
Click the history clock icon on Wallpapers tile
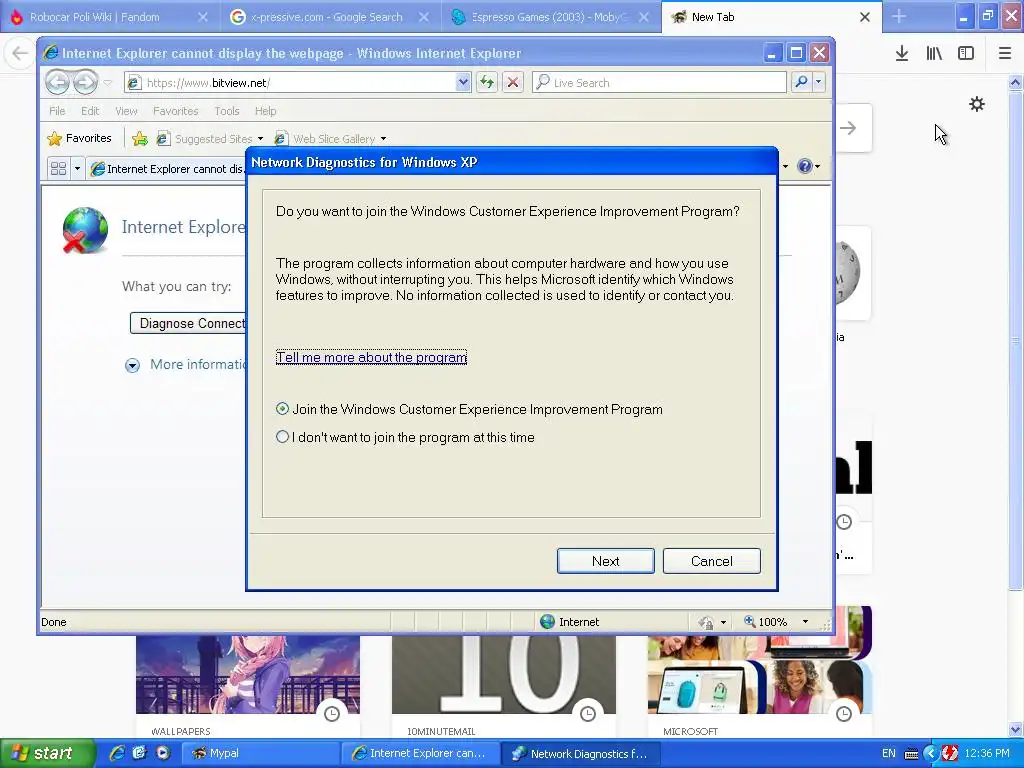click(x=332, y=714)
